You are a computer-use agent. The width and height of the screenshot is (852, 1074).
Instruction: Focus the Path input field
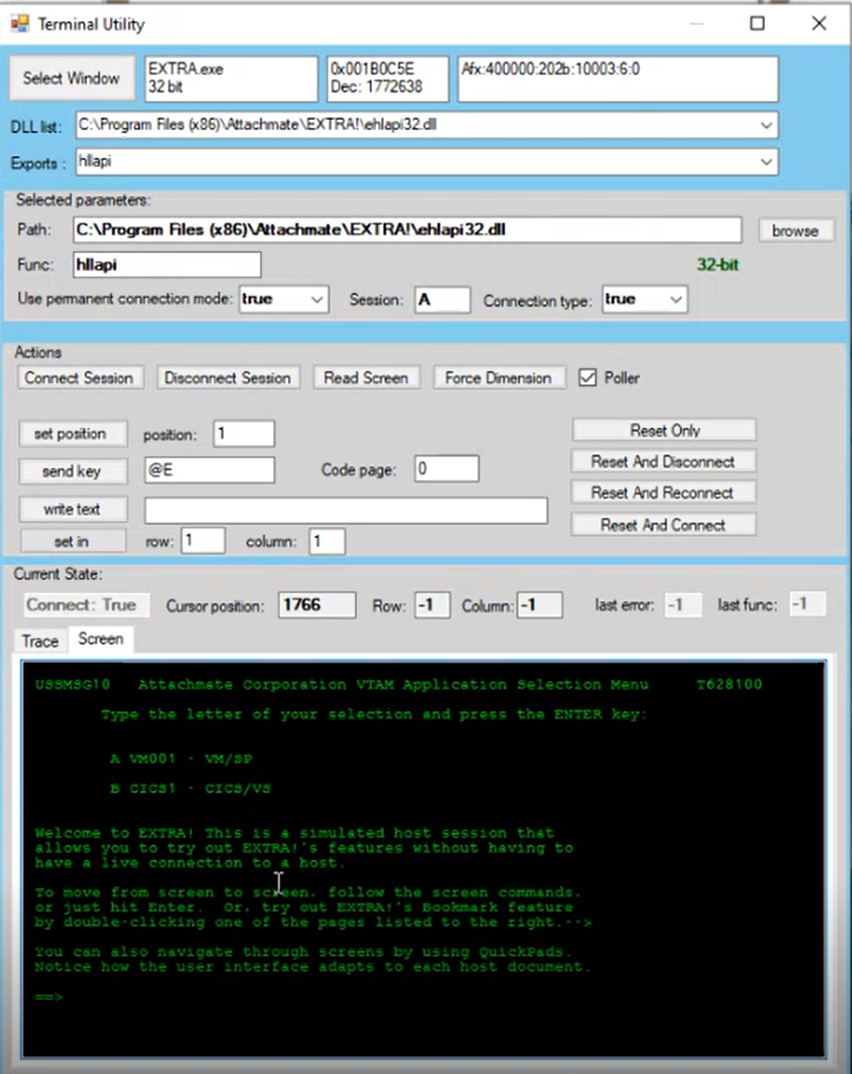(407, 230)
